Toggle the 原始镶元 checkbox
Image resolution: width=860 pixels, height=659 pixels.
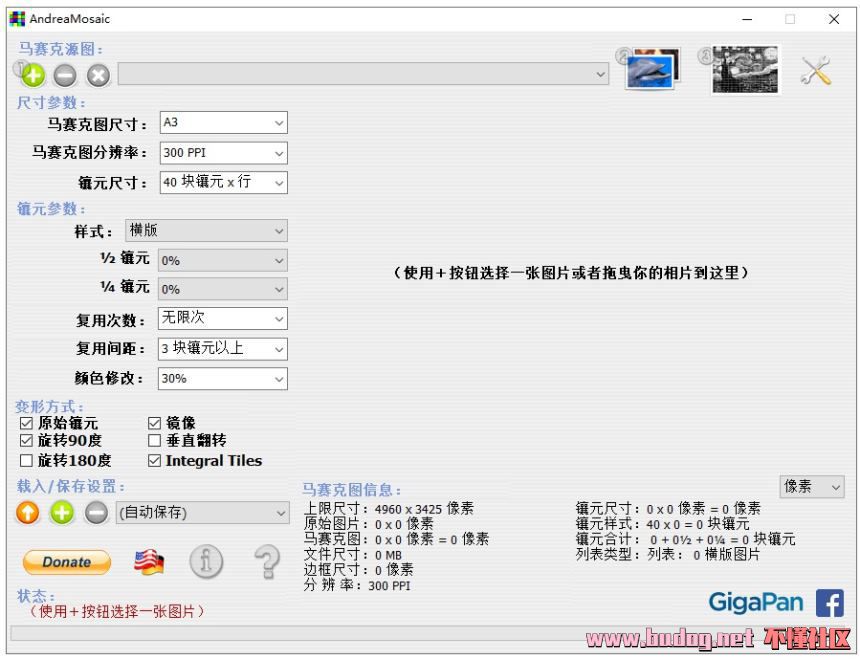coord(26,423)
